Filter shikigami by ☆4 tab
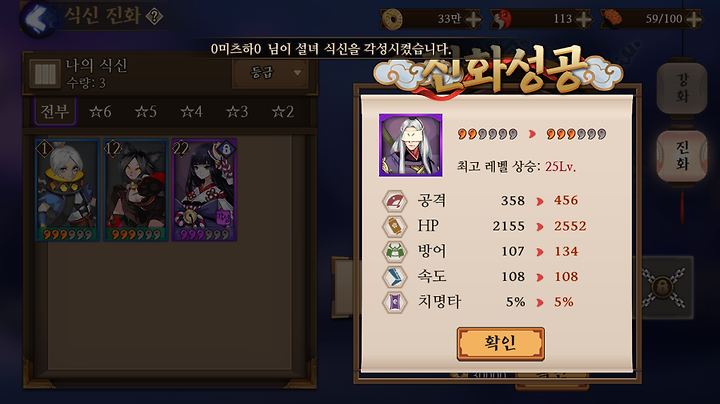The width and height of the screenshot is (720, 404). [191, 112]
